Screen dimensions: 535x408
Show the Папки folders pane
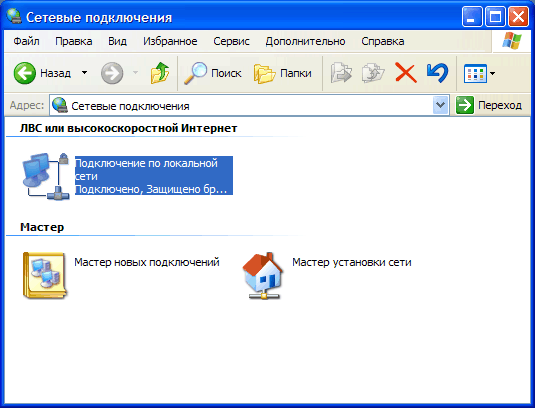click(x=283, y=73)
